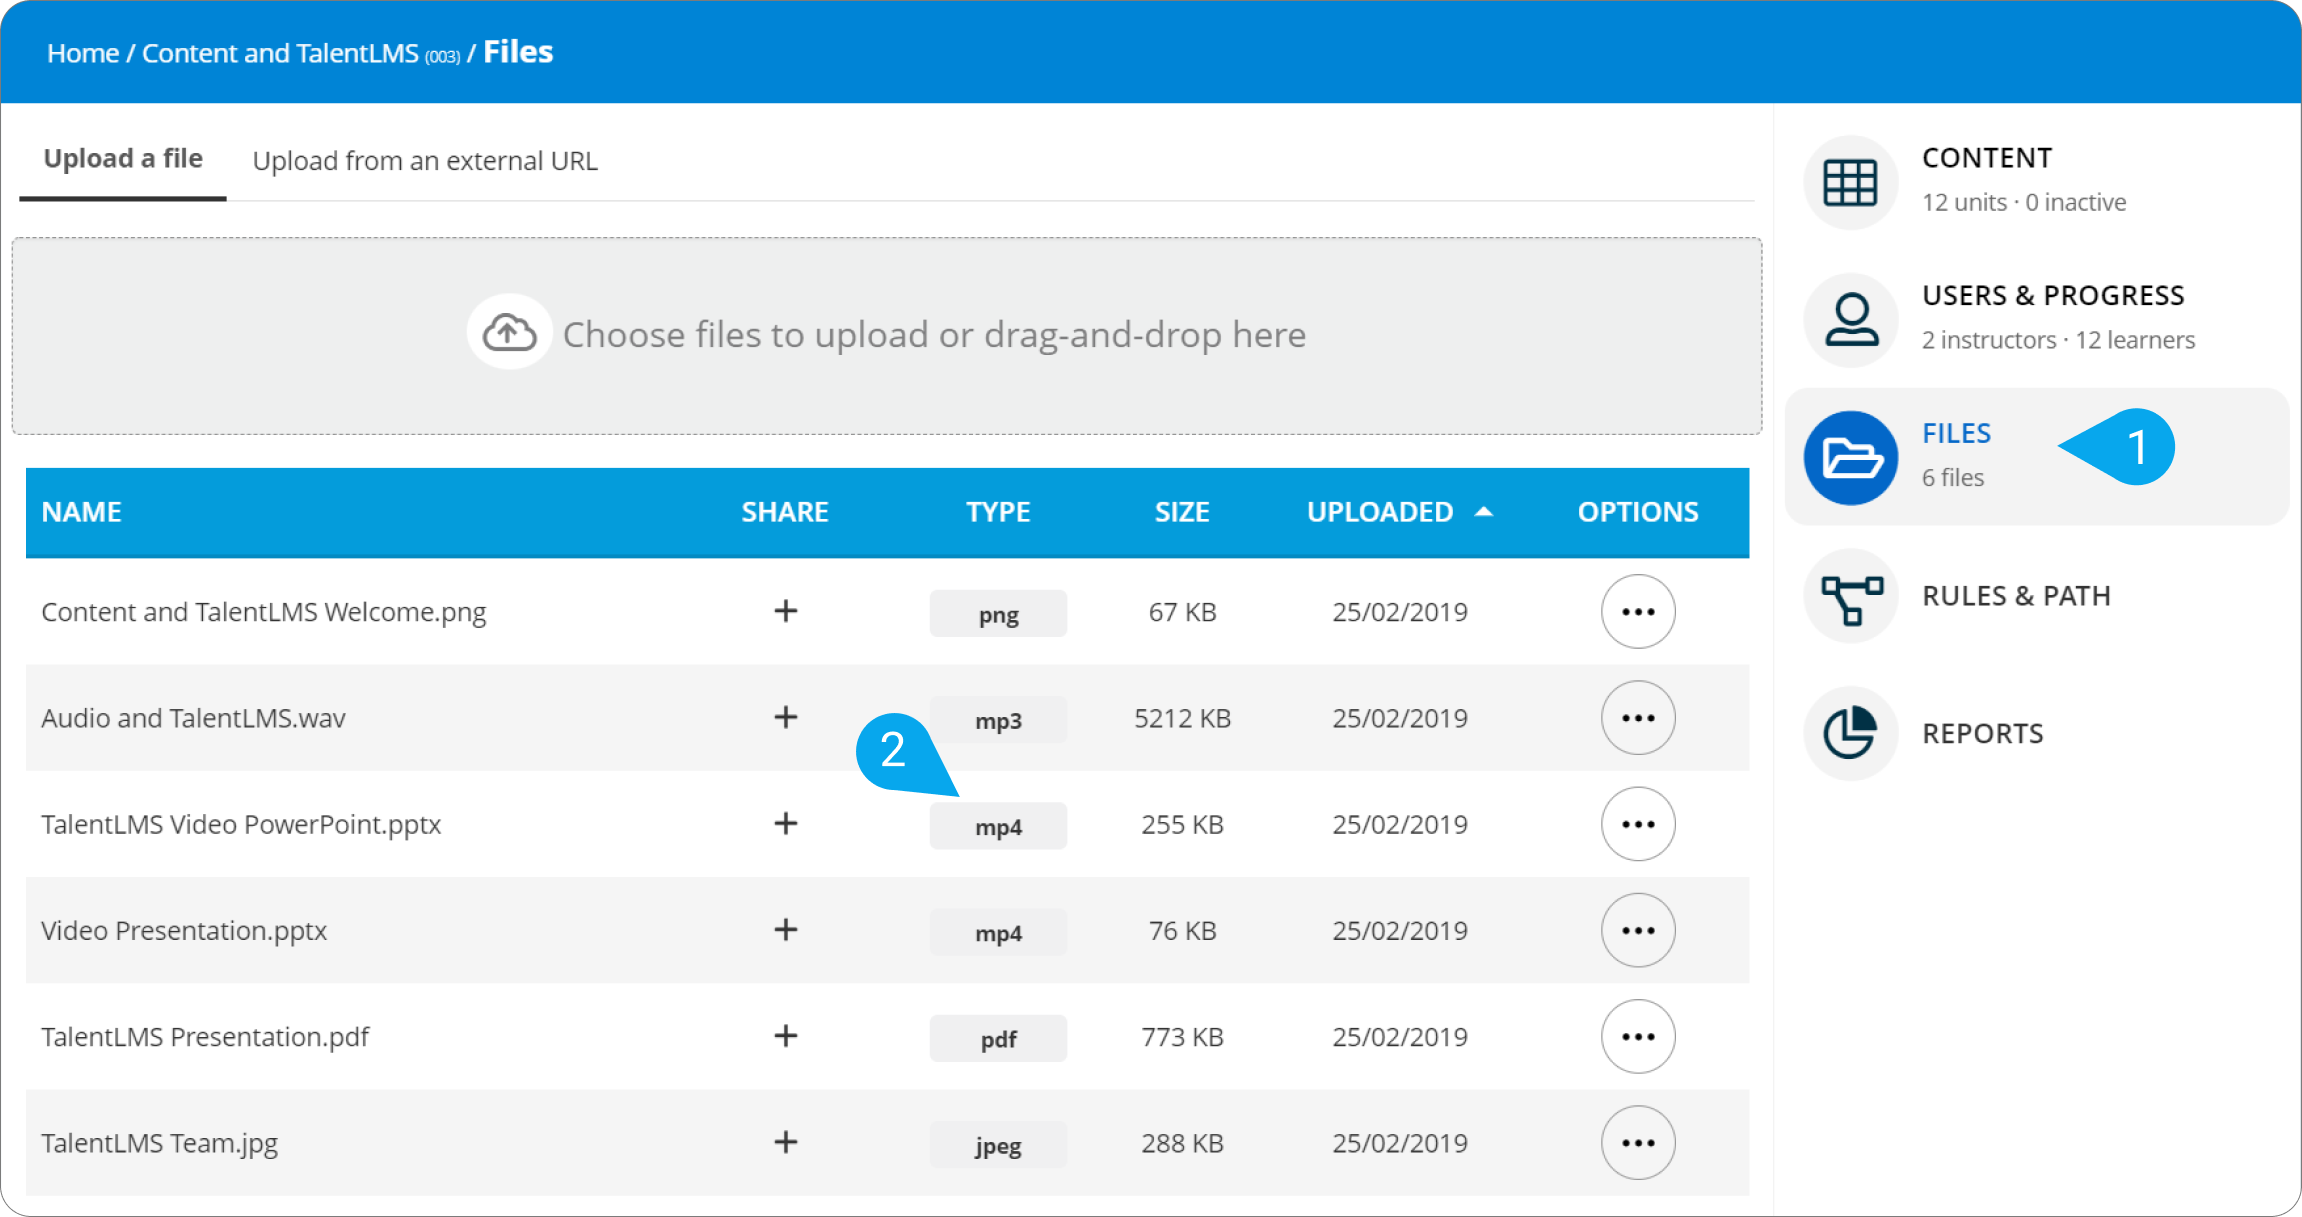Click the 773 KB size value
2302x1217 pixels.
coord(1182,1037)
